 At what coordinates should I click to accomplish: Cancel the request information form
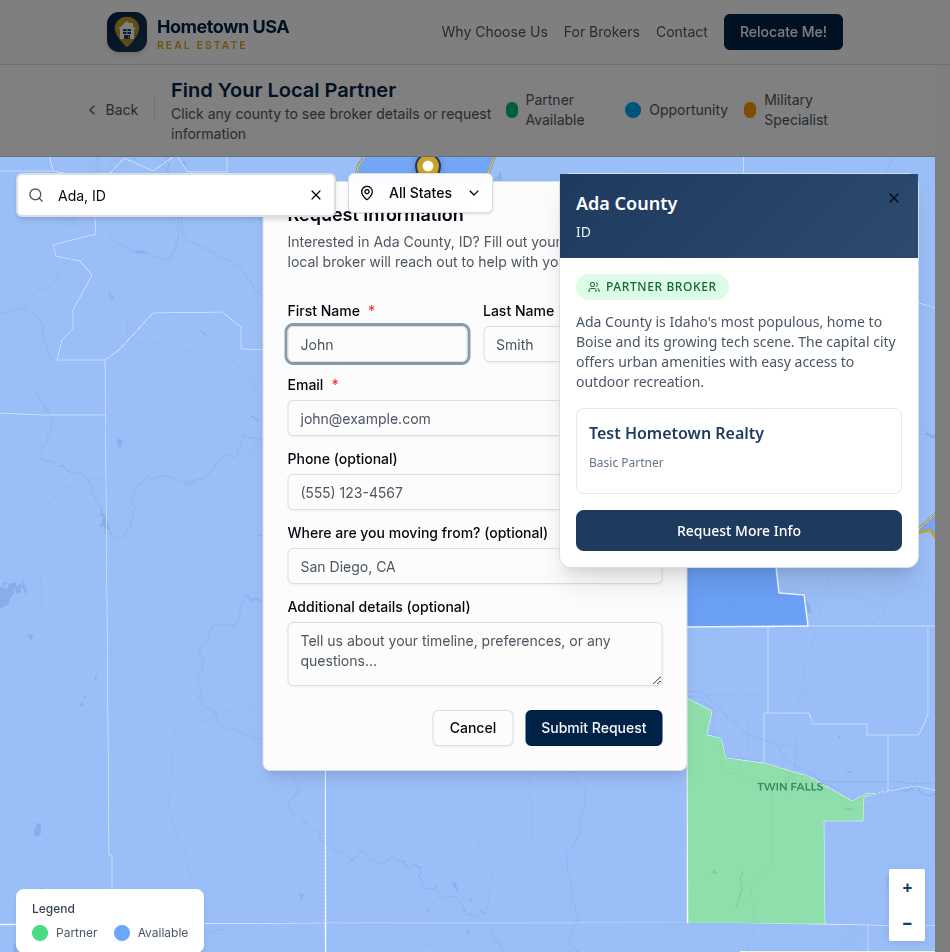pyautogui.click(x=472, y=728)
